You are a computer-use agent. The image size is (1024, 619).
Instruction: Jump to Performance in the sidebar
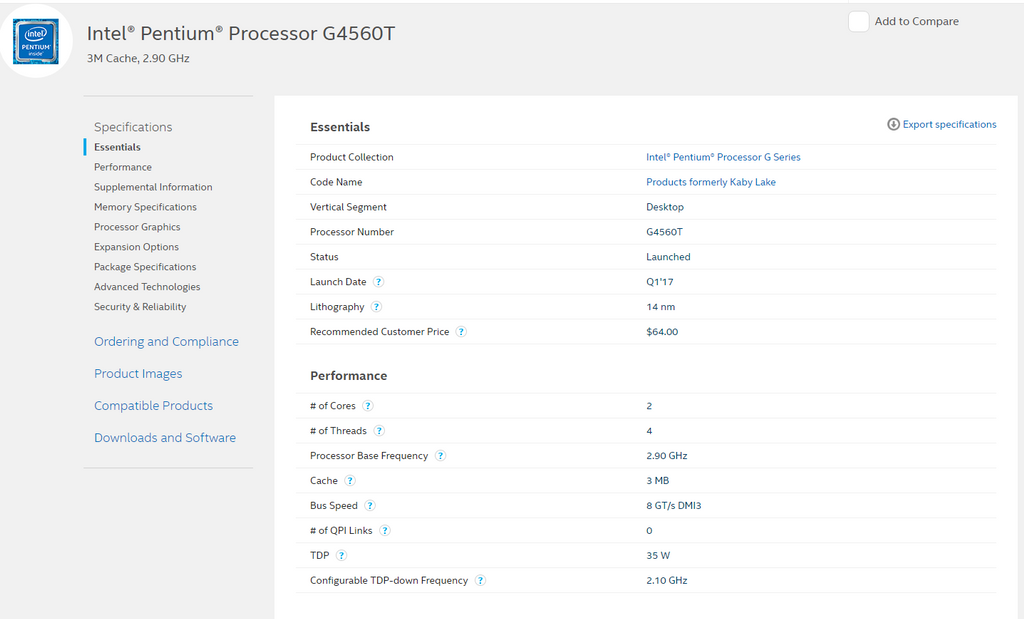(x=123, y=167)
